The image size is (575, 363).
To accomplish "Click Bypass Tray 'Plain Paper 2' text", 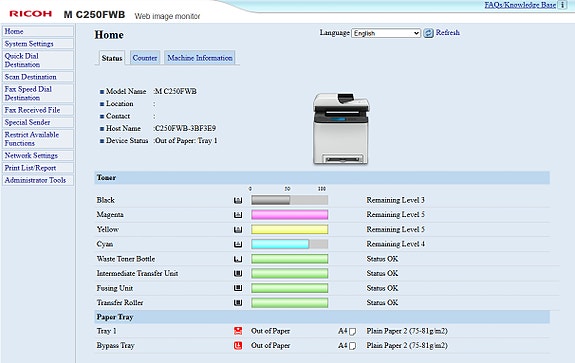I will click(407, 345).
